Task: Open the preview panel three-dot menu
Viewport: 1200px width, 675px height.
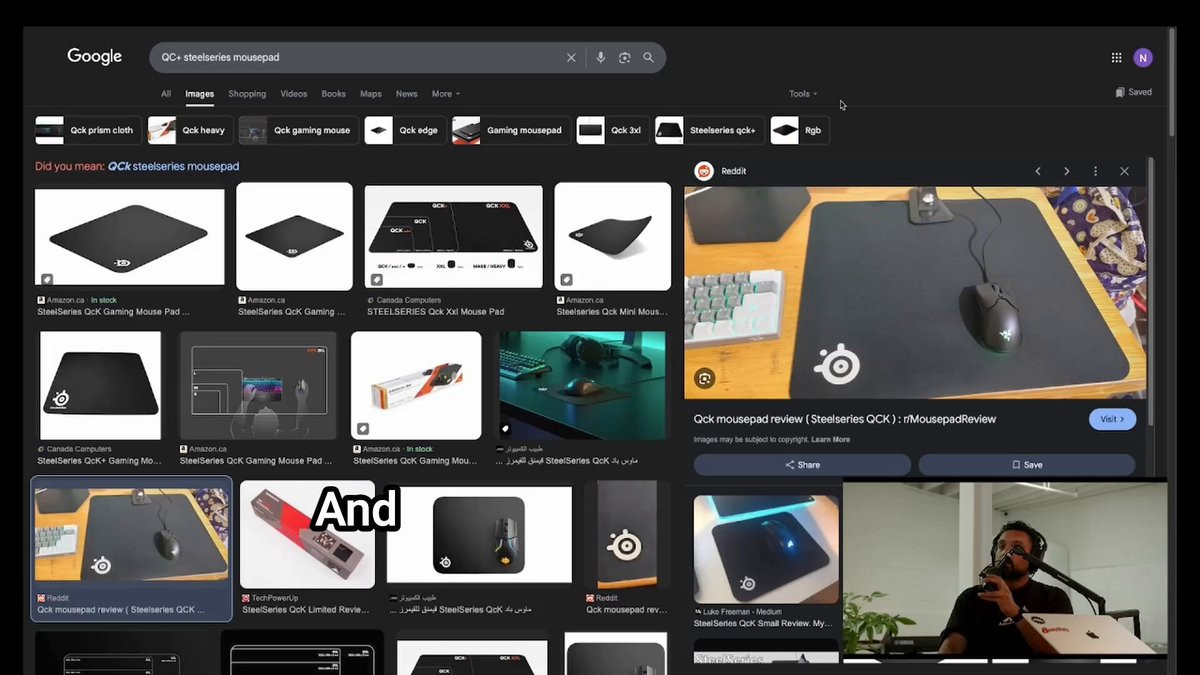Action: [1095, 171]
